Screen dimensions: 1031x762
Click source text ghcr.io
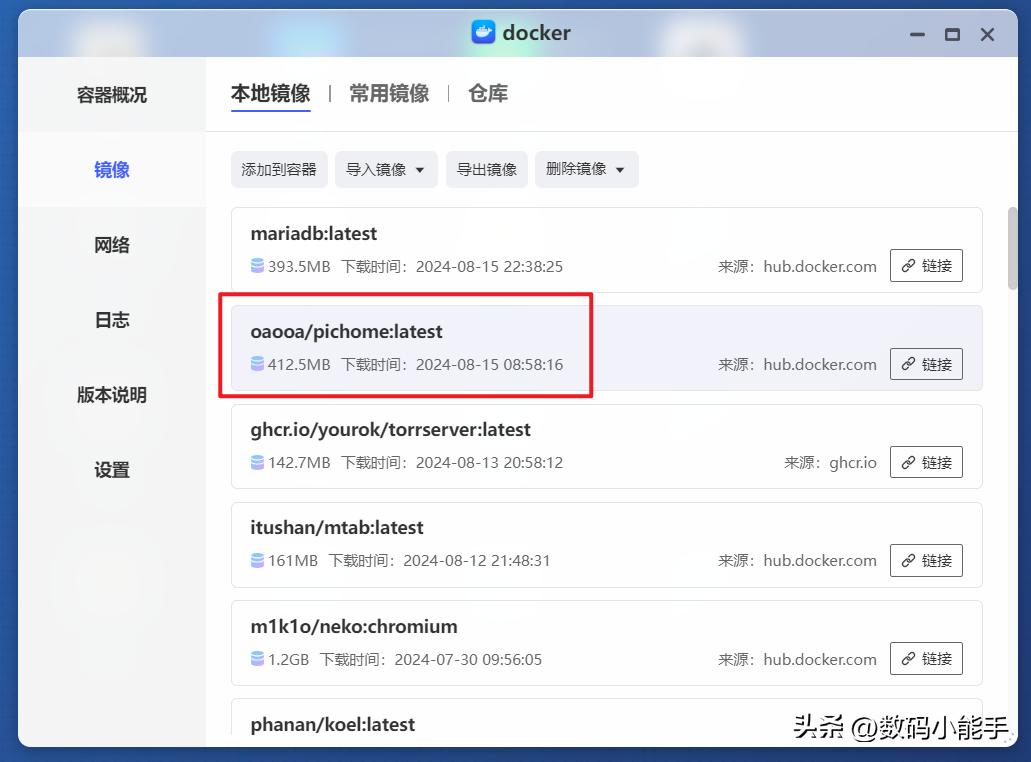[x=853, y=462]
